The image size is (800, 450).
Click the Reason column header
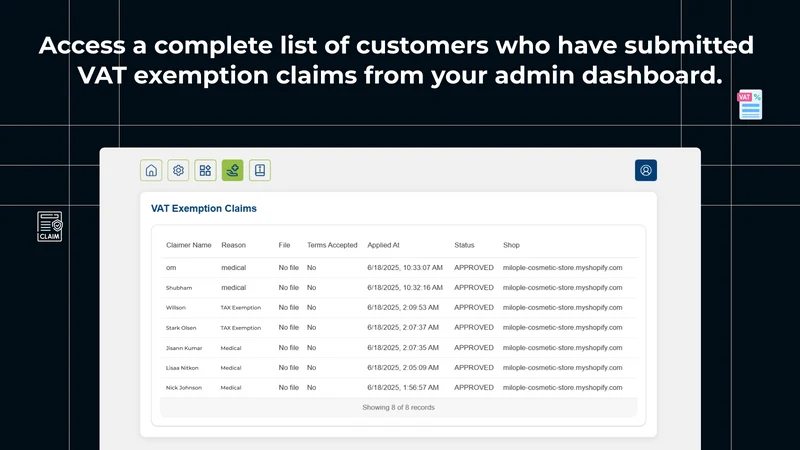pos(233,245)
